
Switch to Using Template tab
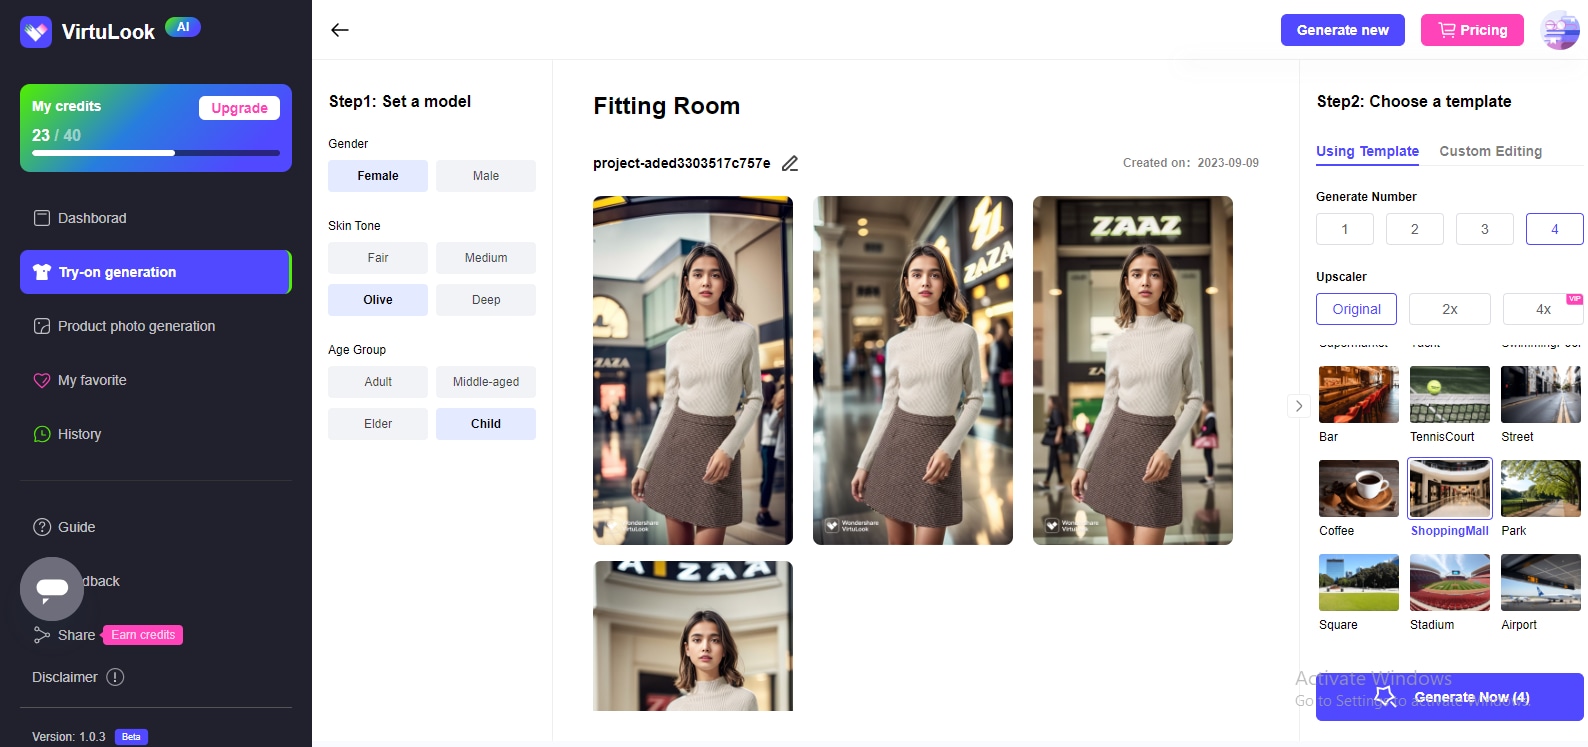click(1367, 152)
